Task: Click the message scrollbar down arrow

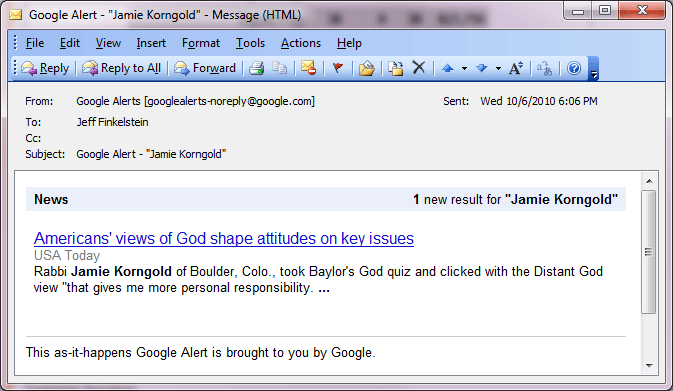Action: 649,366
